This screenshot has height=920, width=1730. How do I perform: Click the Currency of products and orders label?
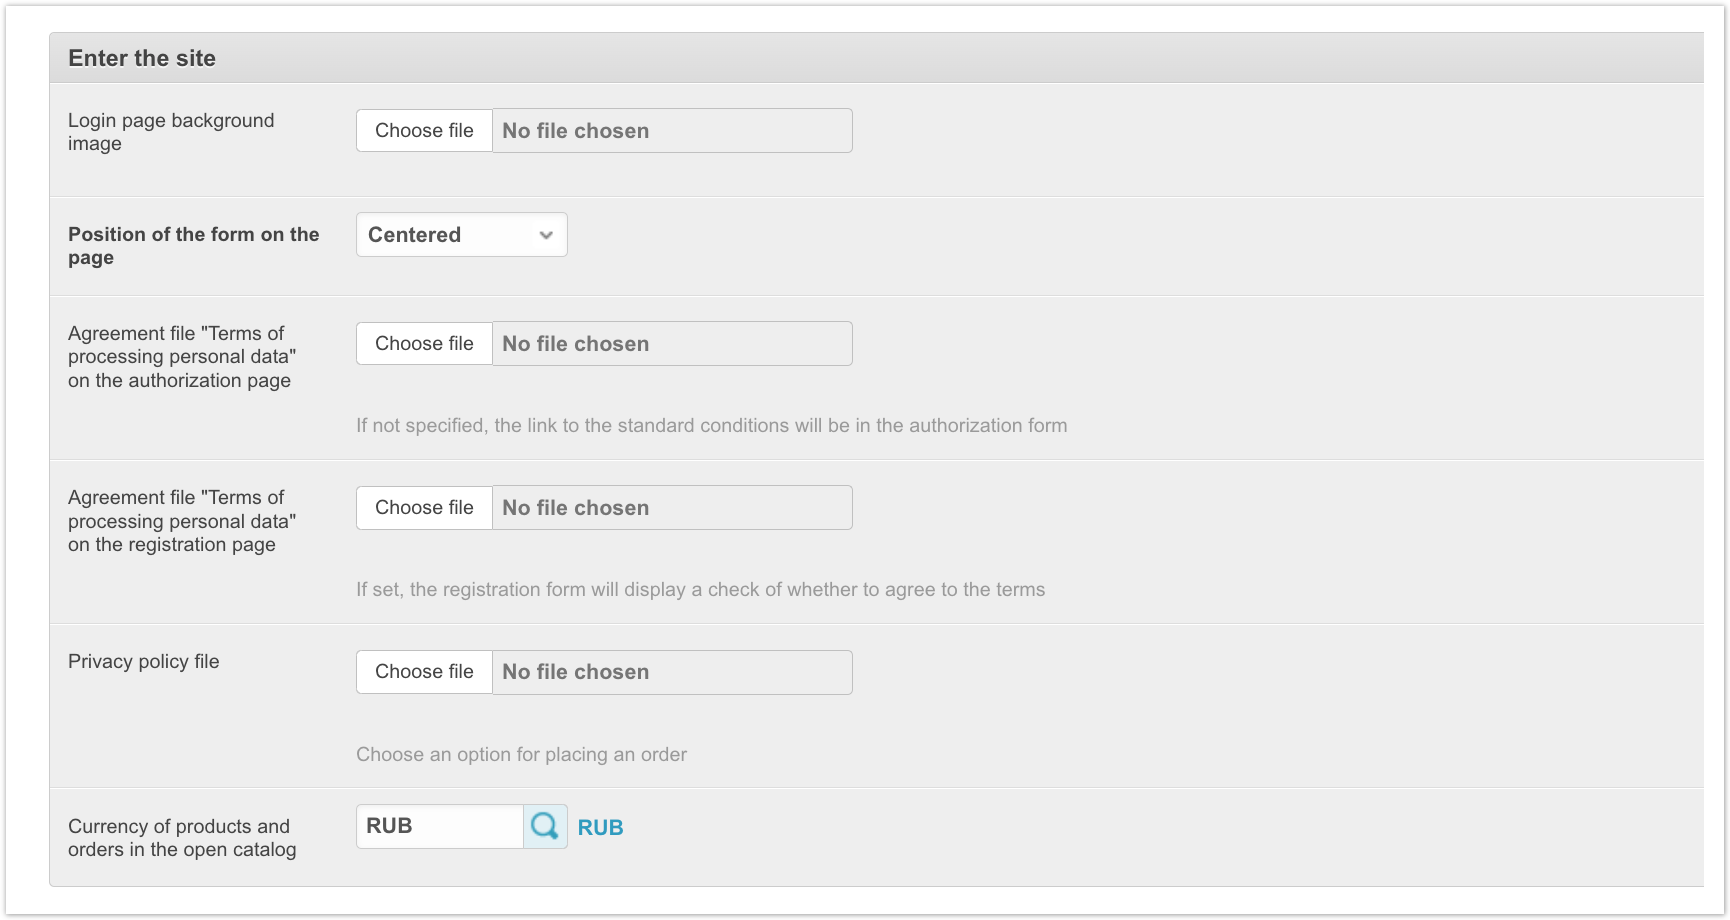tap(182, 838)
